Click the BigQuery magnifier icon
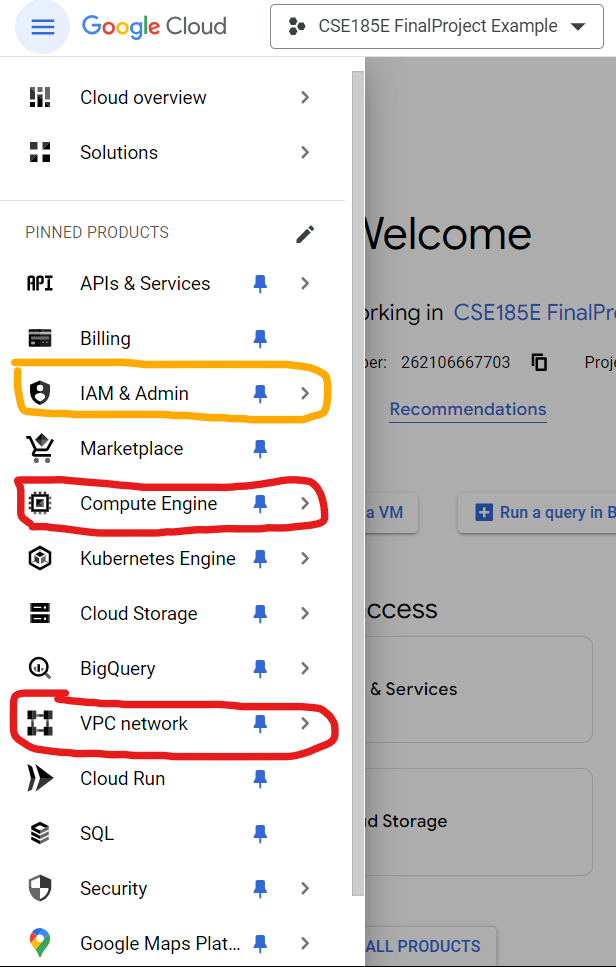The width and height of the screenshot is (616, 967). click(40, 669)
